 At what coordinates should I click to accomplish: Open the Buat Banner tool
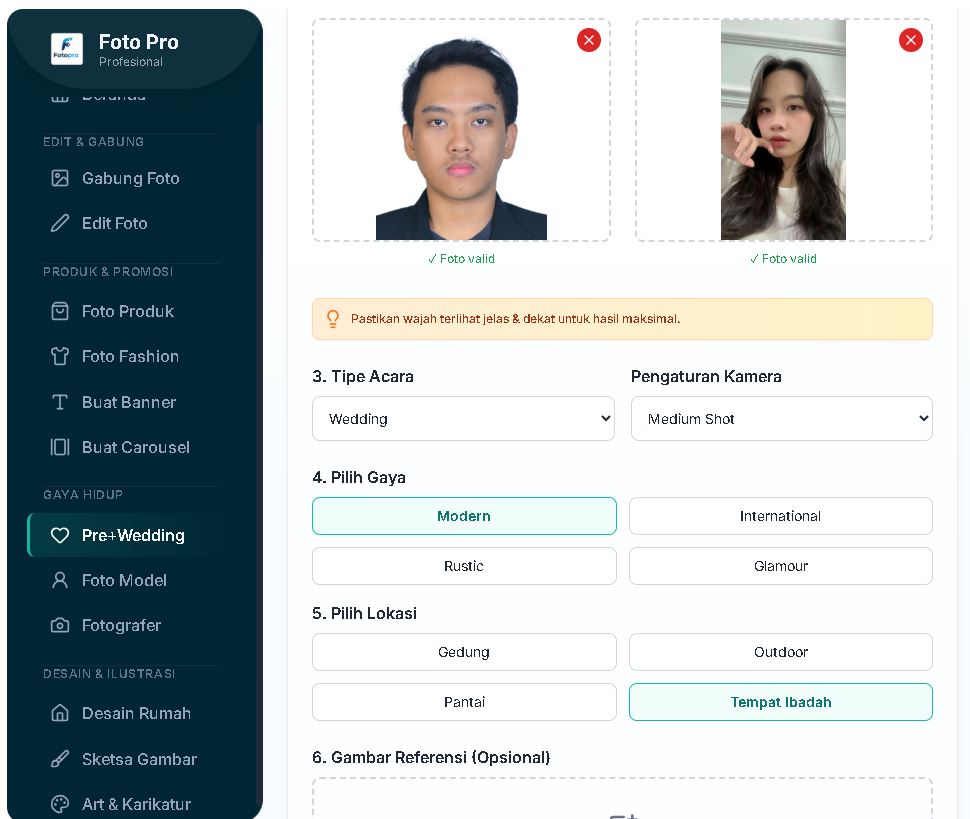tap(127, 402)
